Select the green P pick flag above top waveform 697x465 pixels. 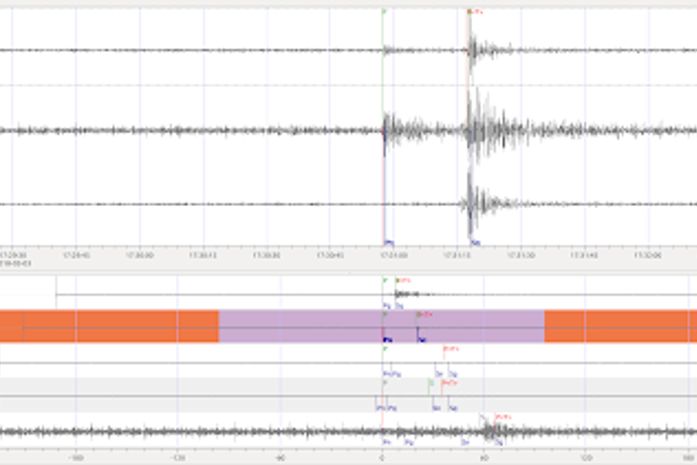tap(384, 12)
